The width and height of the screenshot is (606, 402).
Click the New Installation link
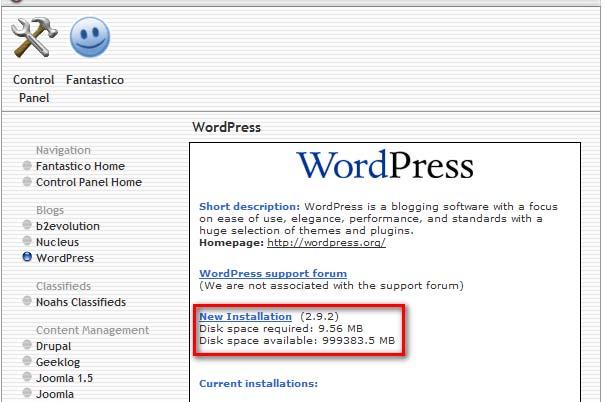(245, 316)
